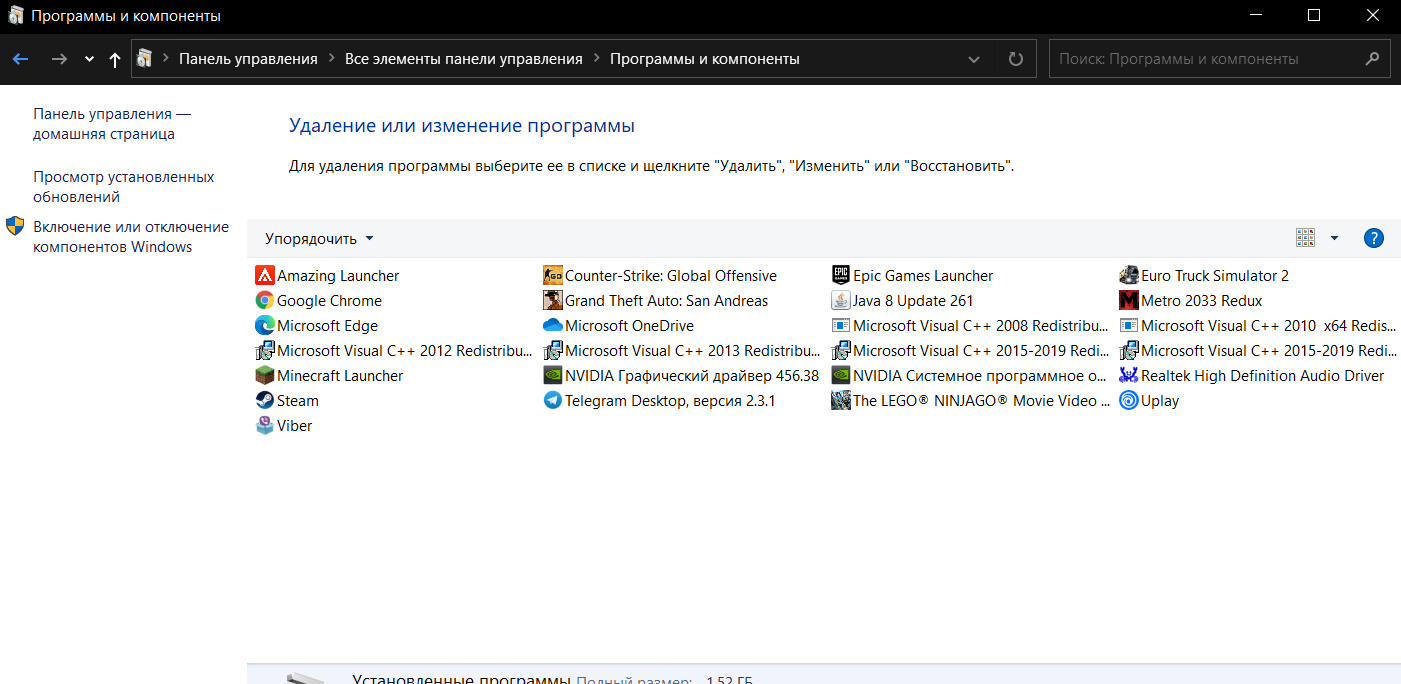Expand chevron after Все элементы панели управления

coord(596,59)
